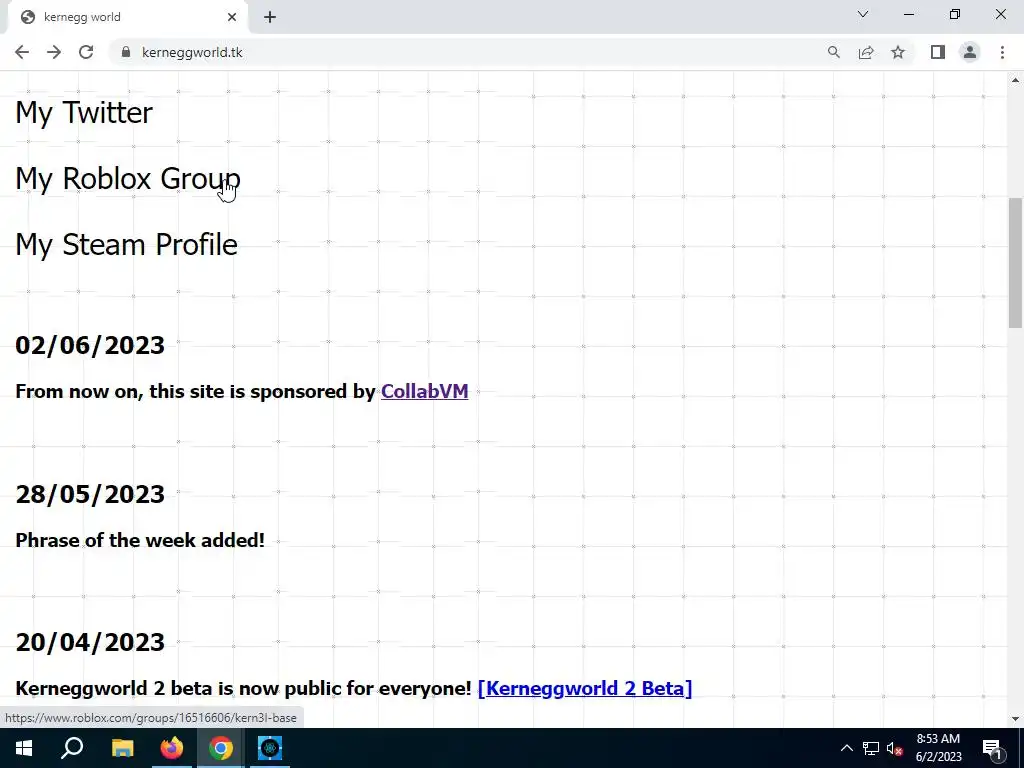Click the 28/05/2023 date heading
1024x768 pixels.
90,494
